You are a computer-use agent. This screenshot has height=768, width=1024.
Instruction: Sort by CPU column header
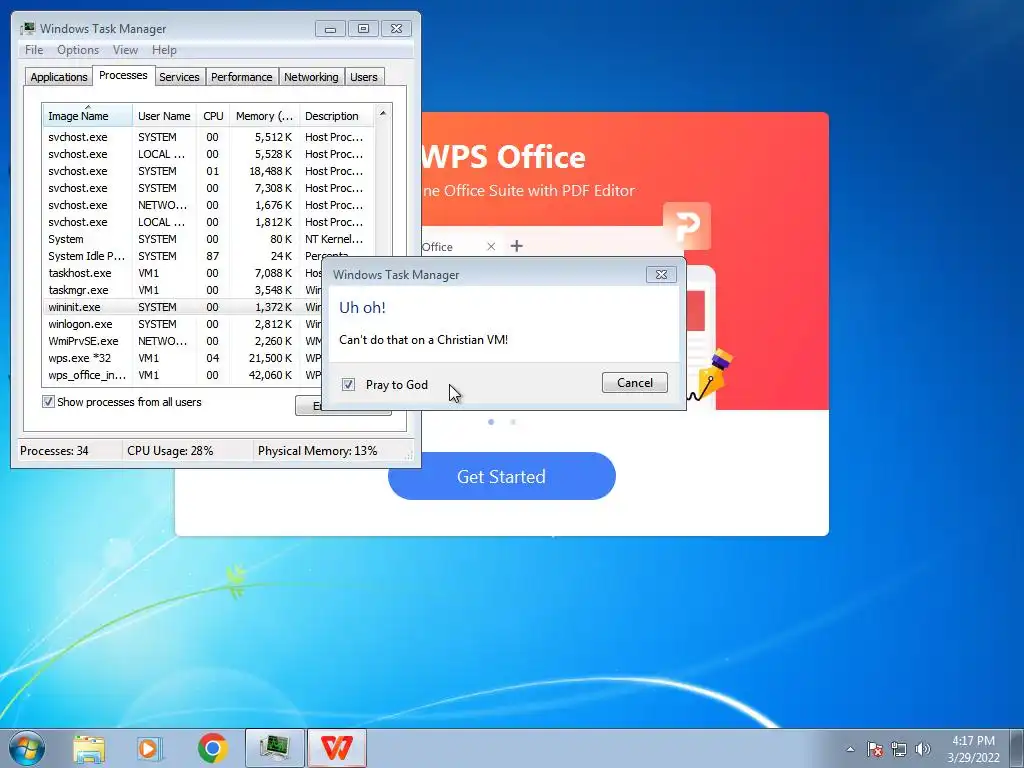213,116
